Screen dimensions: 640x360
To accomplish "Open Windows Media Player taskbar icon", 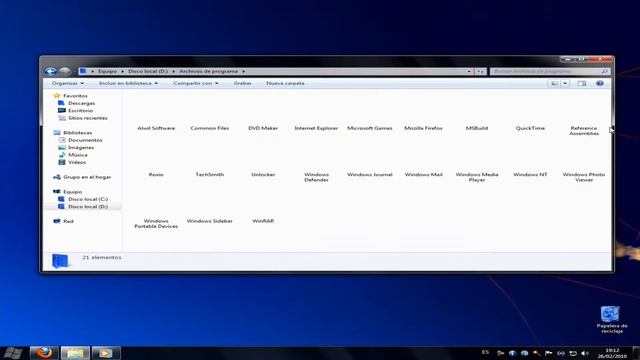I will pos(105,353).
